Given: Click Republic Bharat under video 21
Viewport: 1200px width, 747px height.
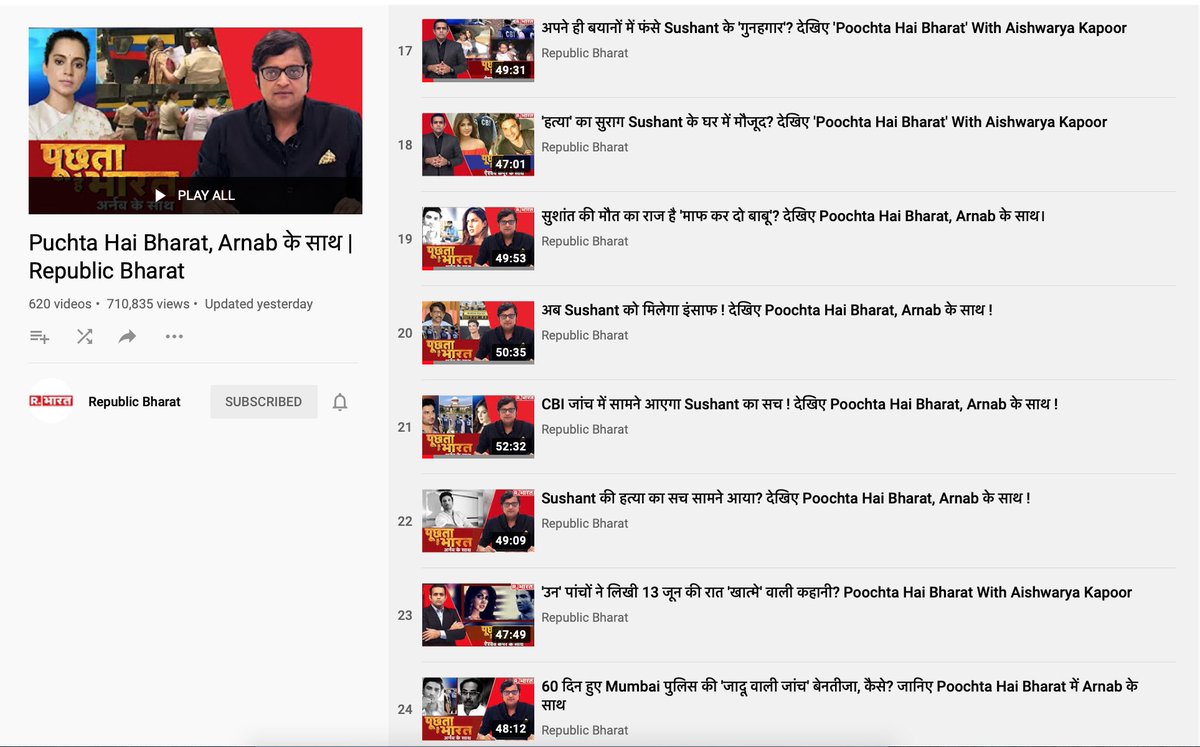Looking at the screenshot, I should point(585,429).
